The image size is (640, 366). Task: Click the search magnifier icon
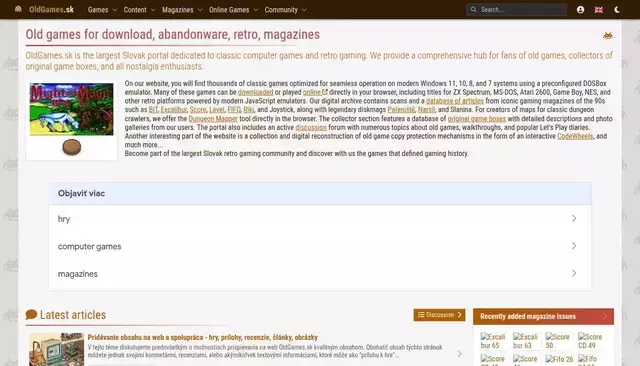[x=473, y=9]
